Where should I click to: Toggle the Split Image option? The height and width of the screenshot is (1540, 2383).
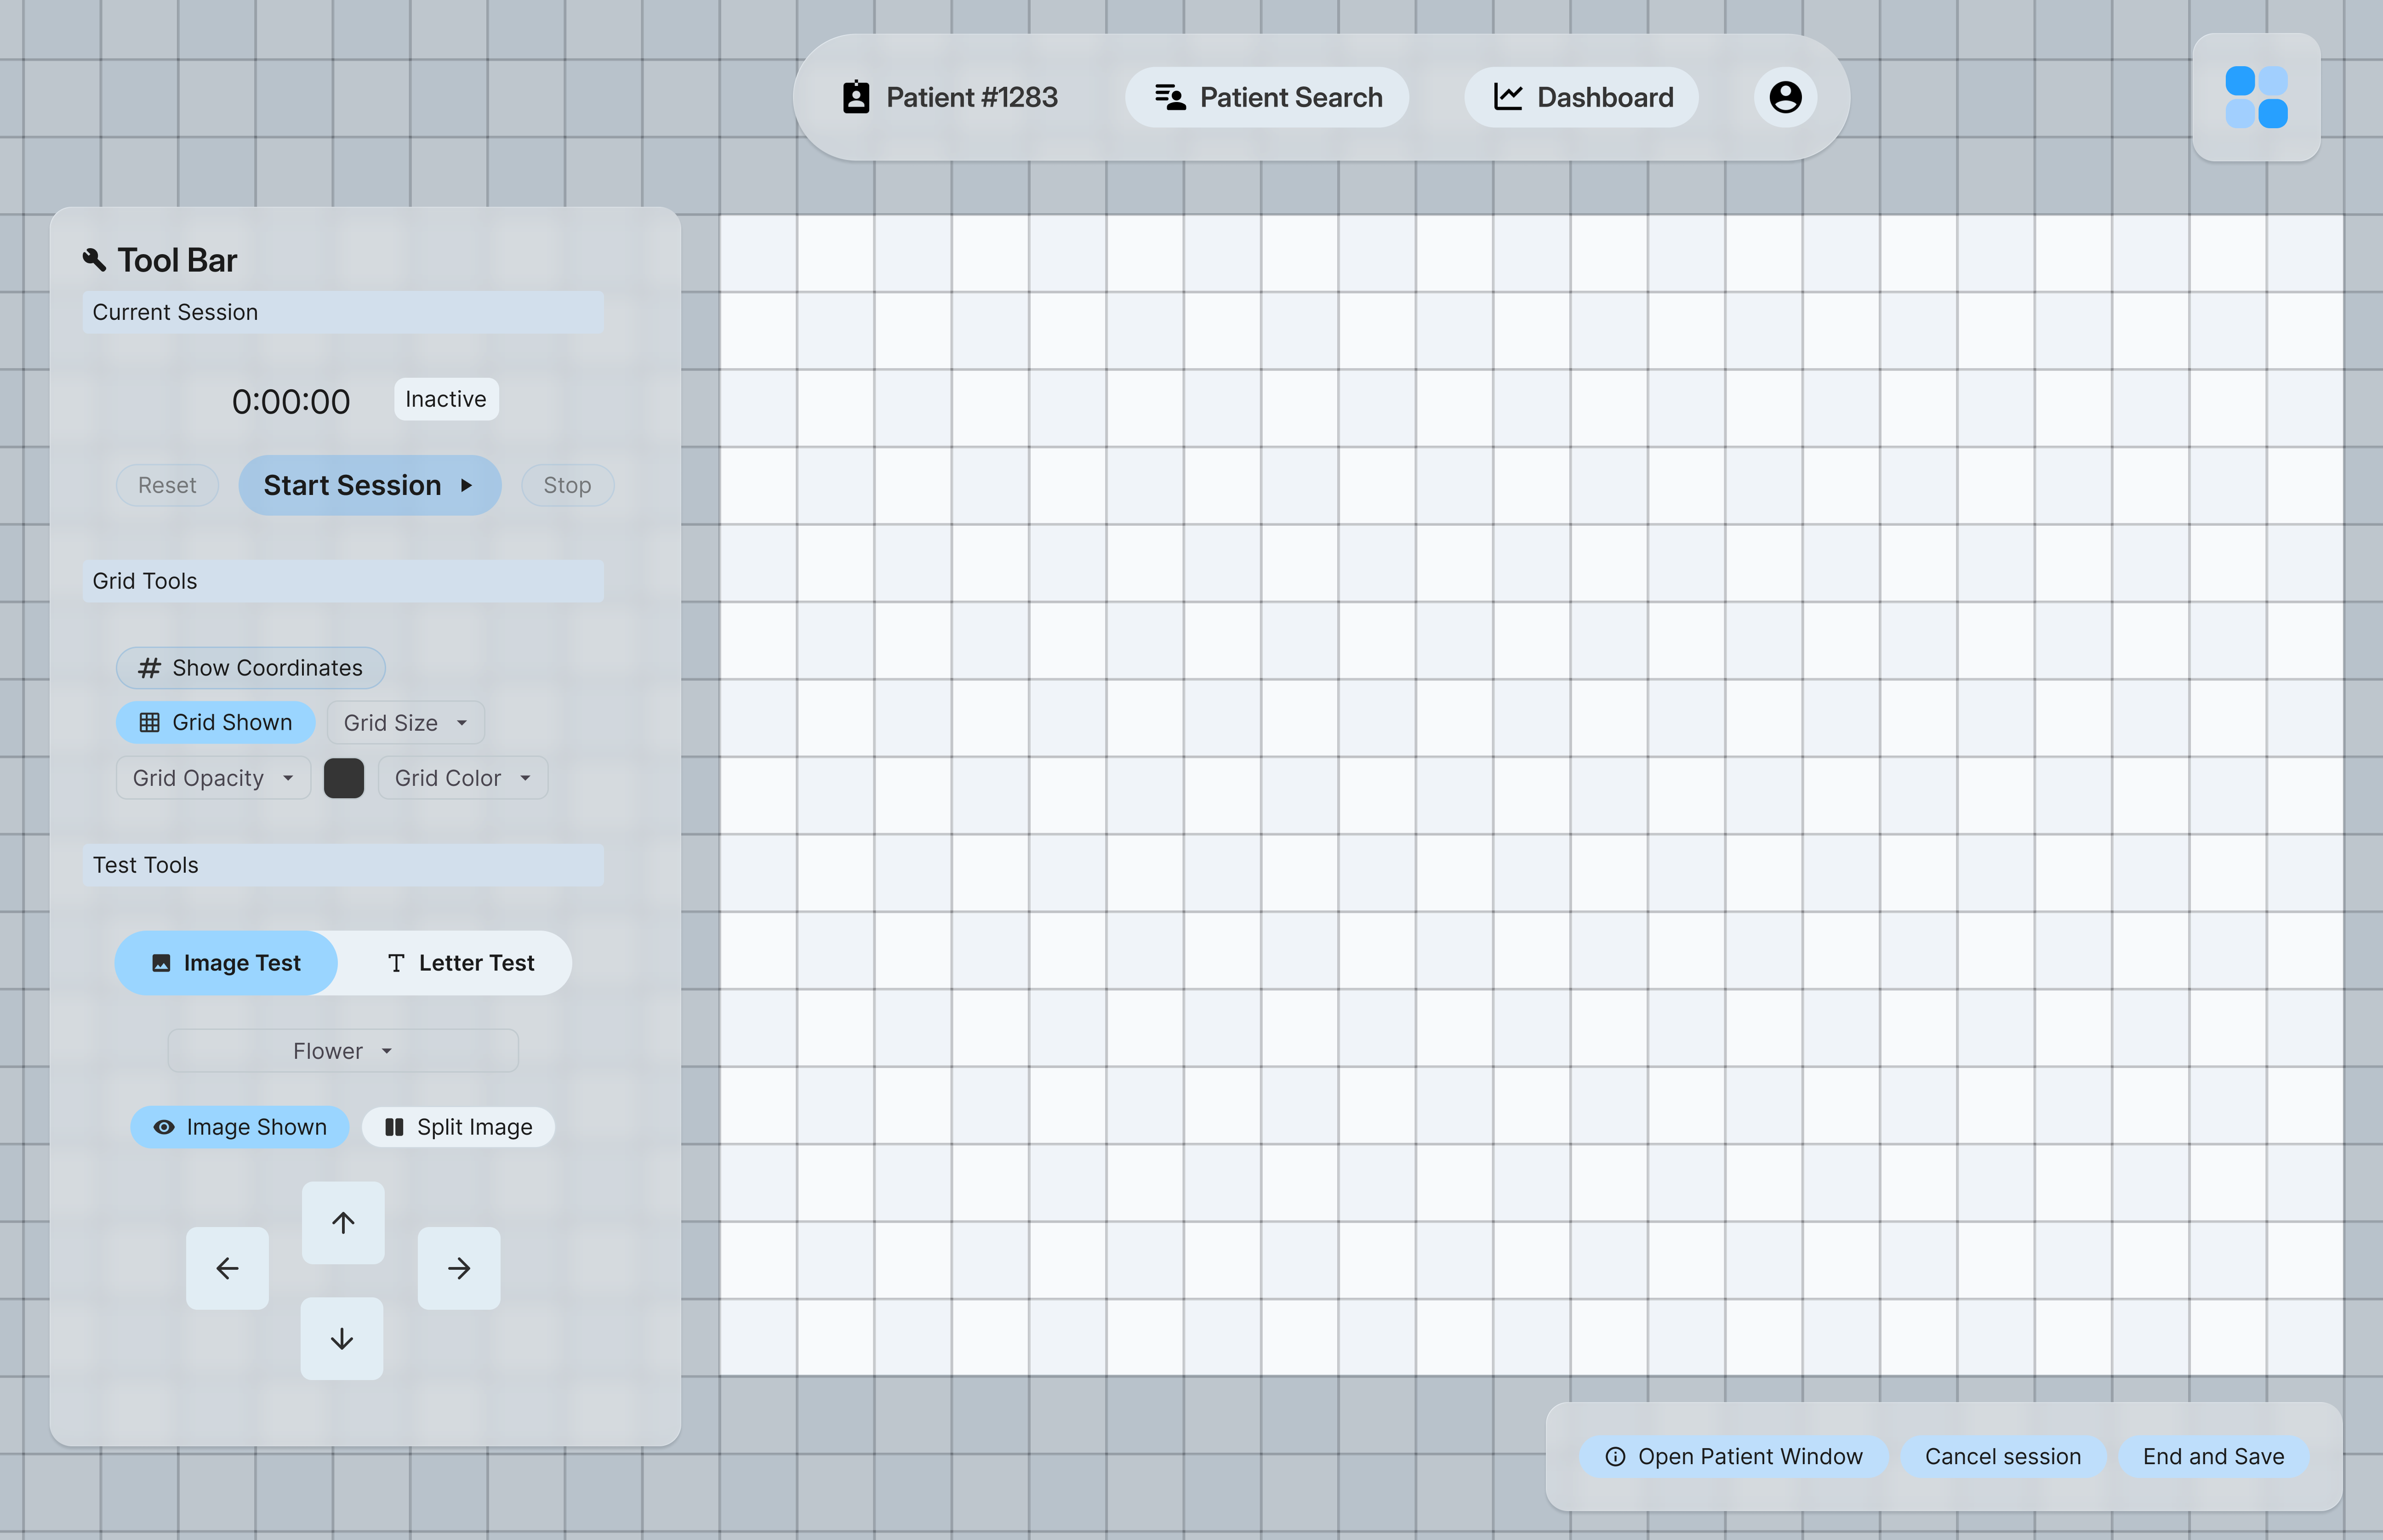point(458,1127)
